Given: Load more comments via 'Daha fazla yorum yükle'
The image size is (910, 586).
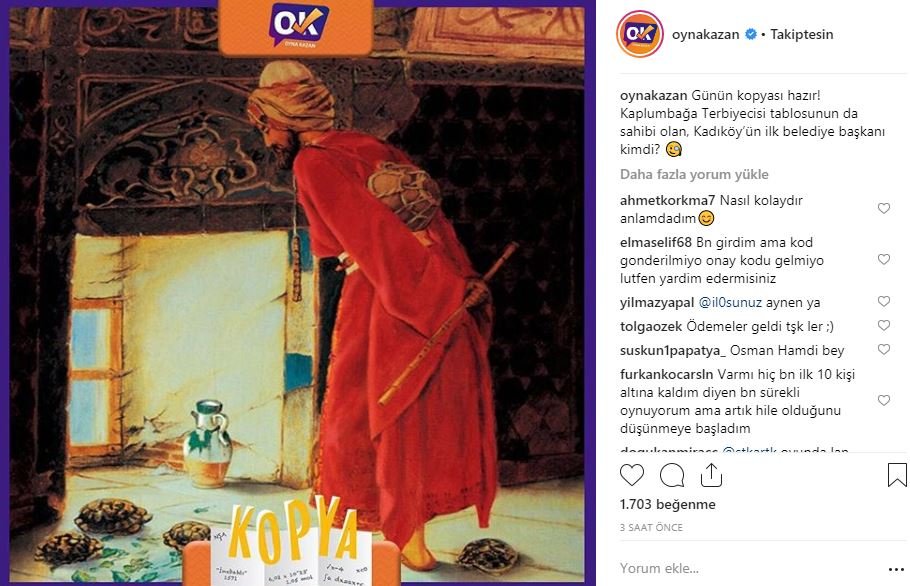Looking at the screenshot, I should pos(694,174).
